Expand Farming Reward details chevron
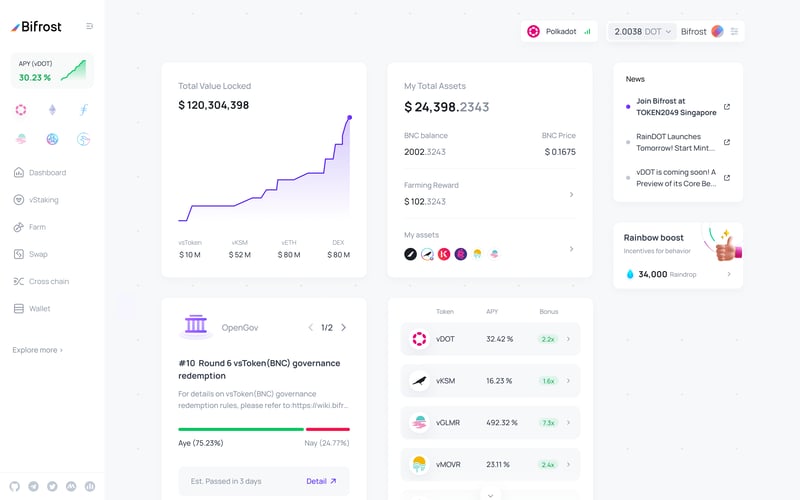The image size is (800, 500). (571, 194)
